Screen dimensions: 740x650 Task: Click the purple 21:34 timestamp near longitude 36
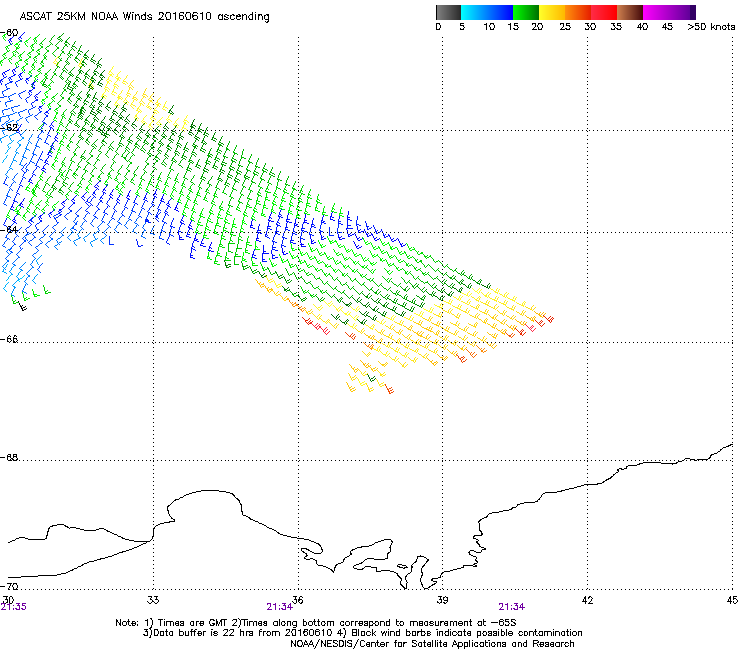pyautogui.click(x=279, y=607)
